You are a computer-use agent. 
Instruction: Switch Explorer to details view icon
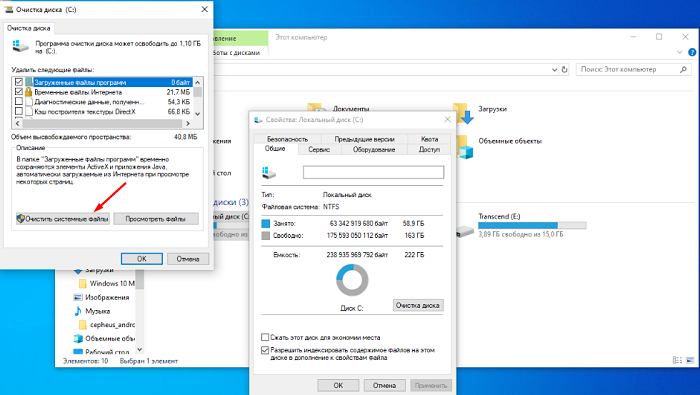pyautogui.click(x=677, y=360)
